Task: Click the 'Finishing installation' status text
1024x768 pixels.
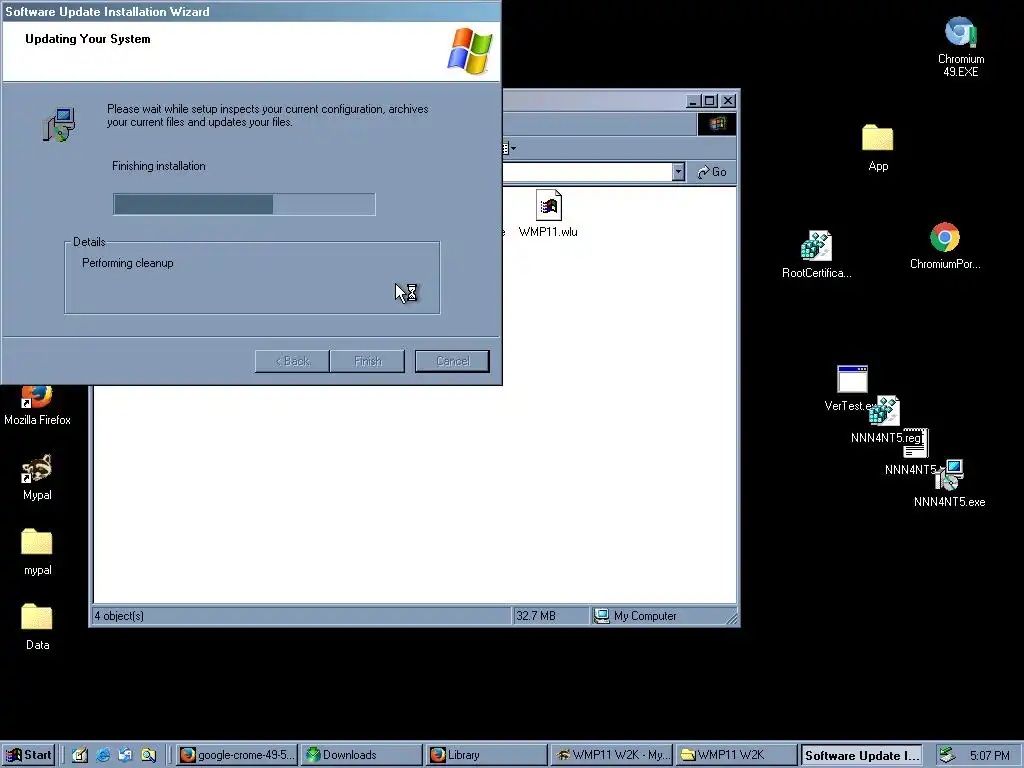Action: pos(159,166)
